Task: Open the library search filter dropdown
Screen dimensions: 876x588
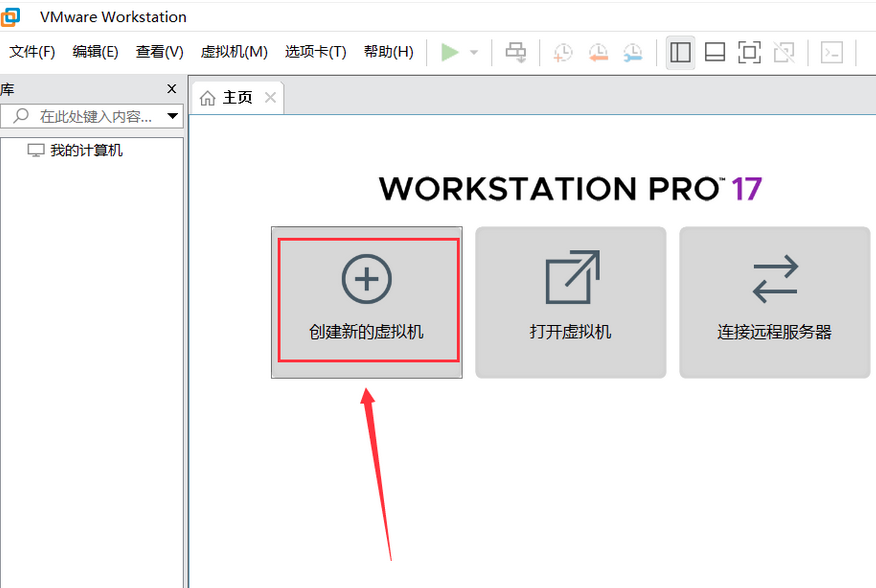Action: [x=174, y=116]
